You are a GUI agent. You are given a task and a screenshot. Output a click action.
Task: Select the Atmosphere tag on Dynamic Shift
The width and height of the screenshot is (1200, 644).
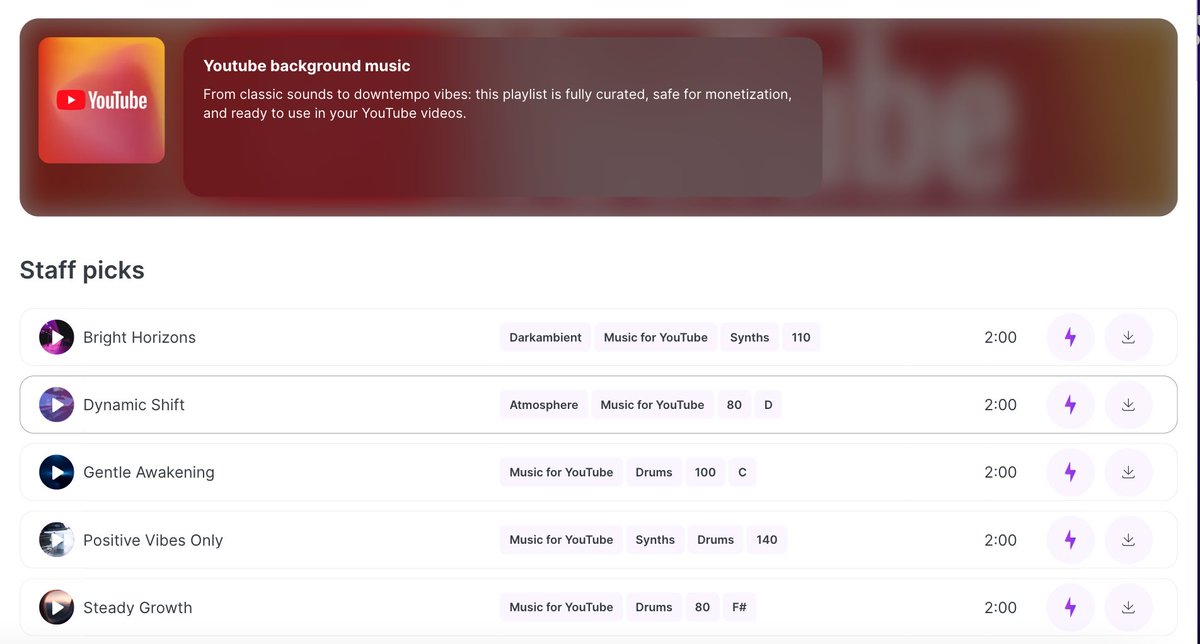(x=544, y=405)
